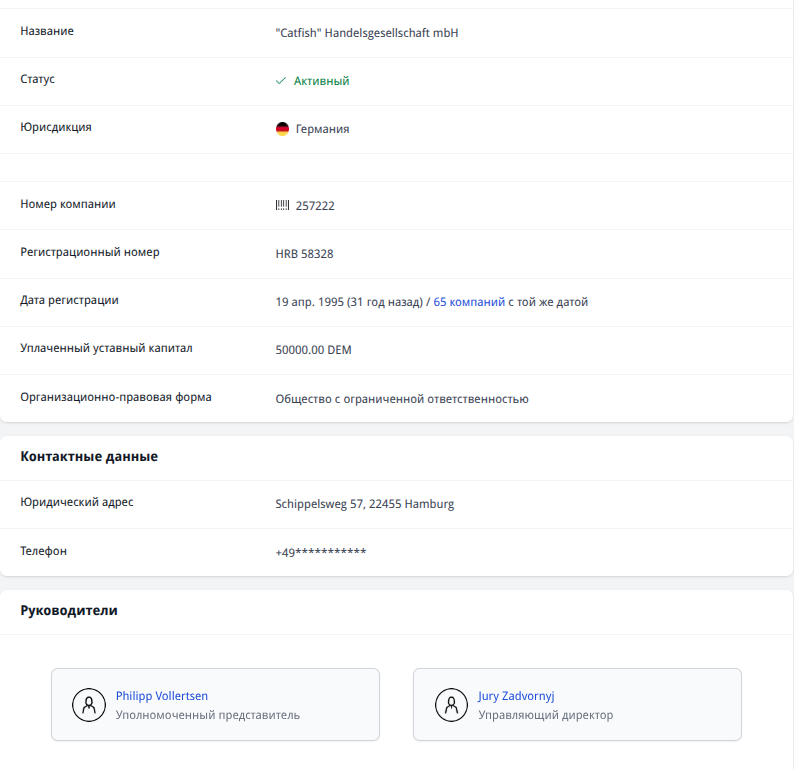This screenshot has width=794, height=769.
Task: Click the "Управляющий директор" role text
Action: pos(545,715)
